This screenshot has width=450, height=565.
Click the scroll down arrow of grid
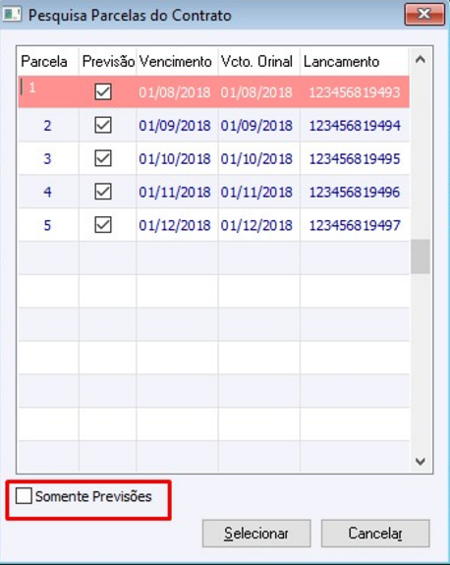pos(420,461)
